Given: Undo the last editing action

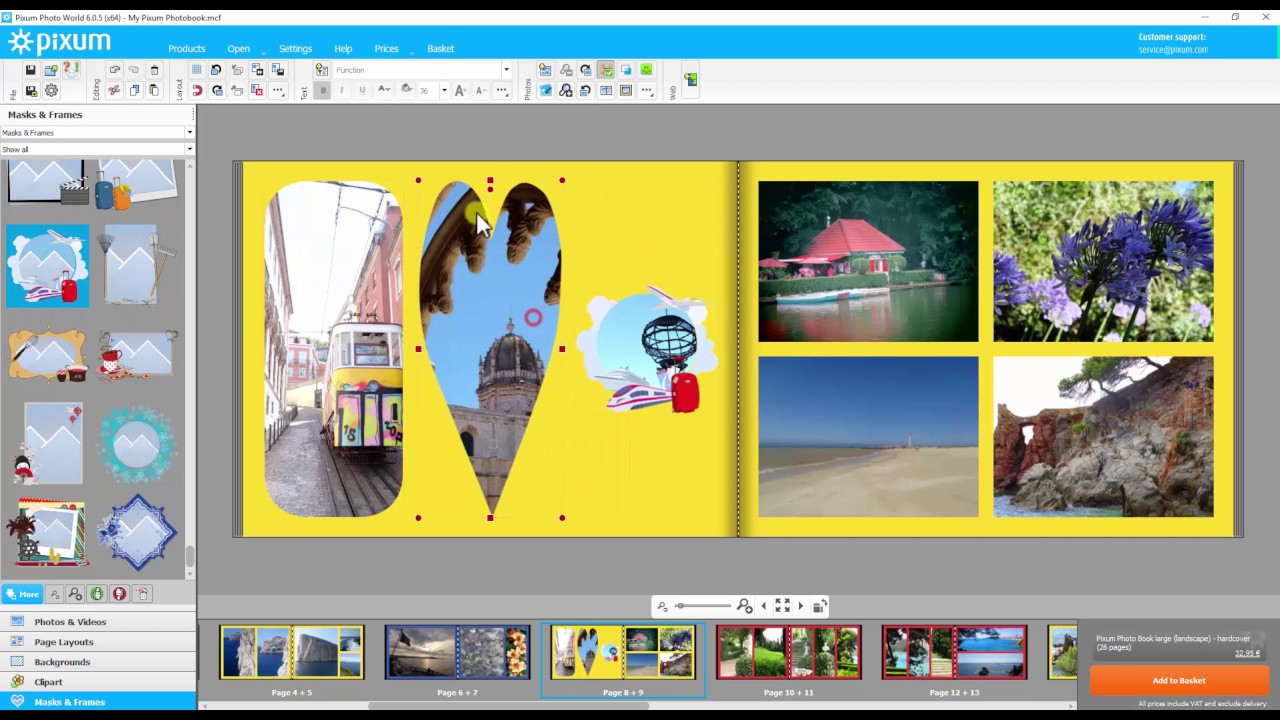Looking at the screenshot, I should pyautogui.click(x=115, y=70).
